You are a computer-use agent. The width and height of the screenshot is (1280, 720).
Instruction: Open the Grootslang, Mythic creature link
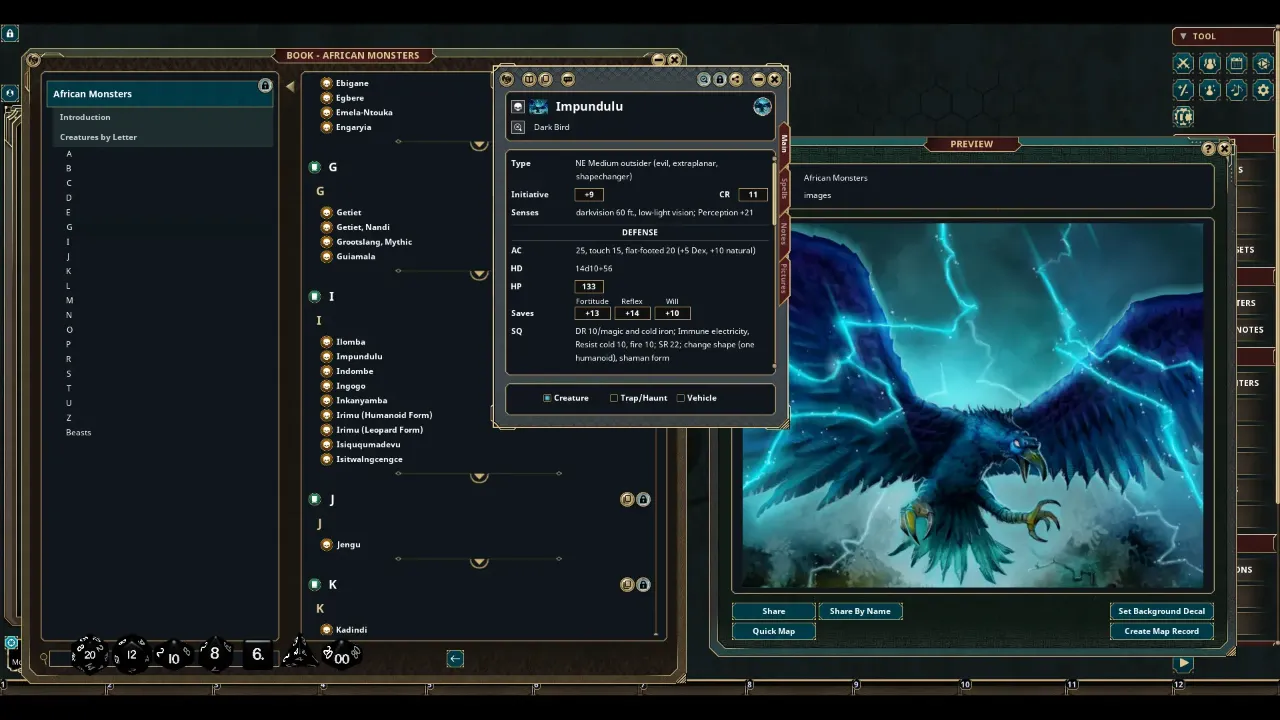tap(374, 242)
